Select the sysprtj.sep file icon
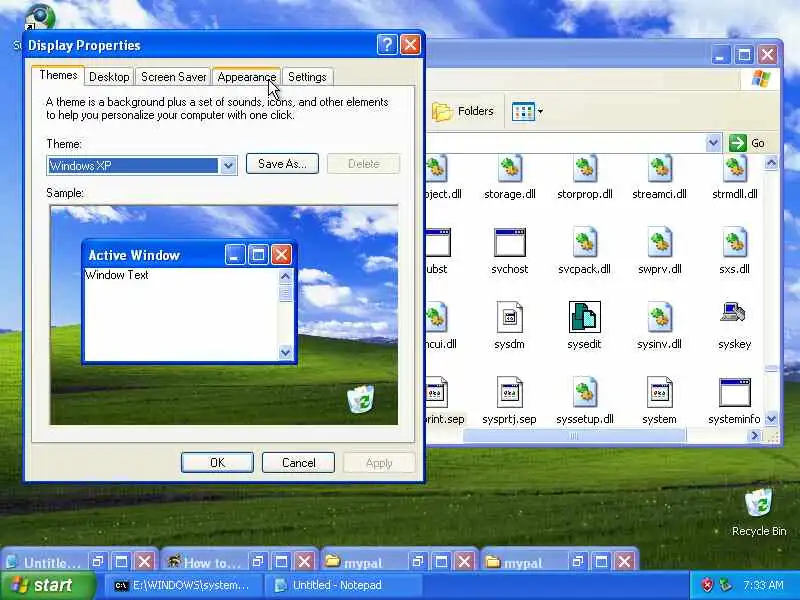 510,392
